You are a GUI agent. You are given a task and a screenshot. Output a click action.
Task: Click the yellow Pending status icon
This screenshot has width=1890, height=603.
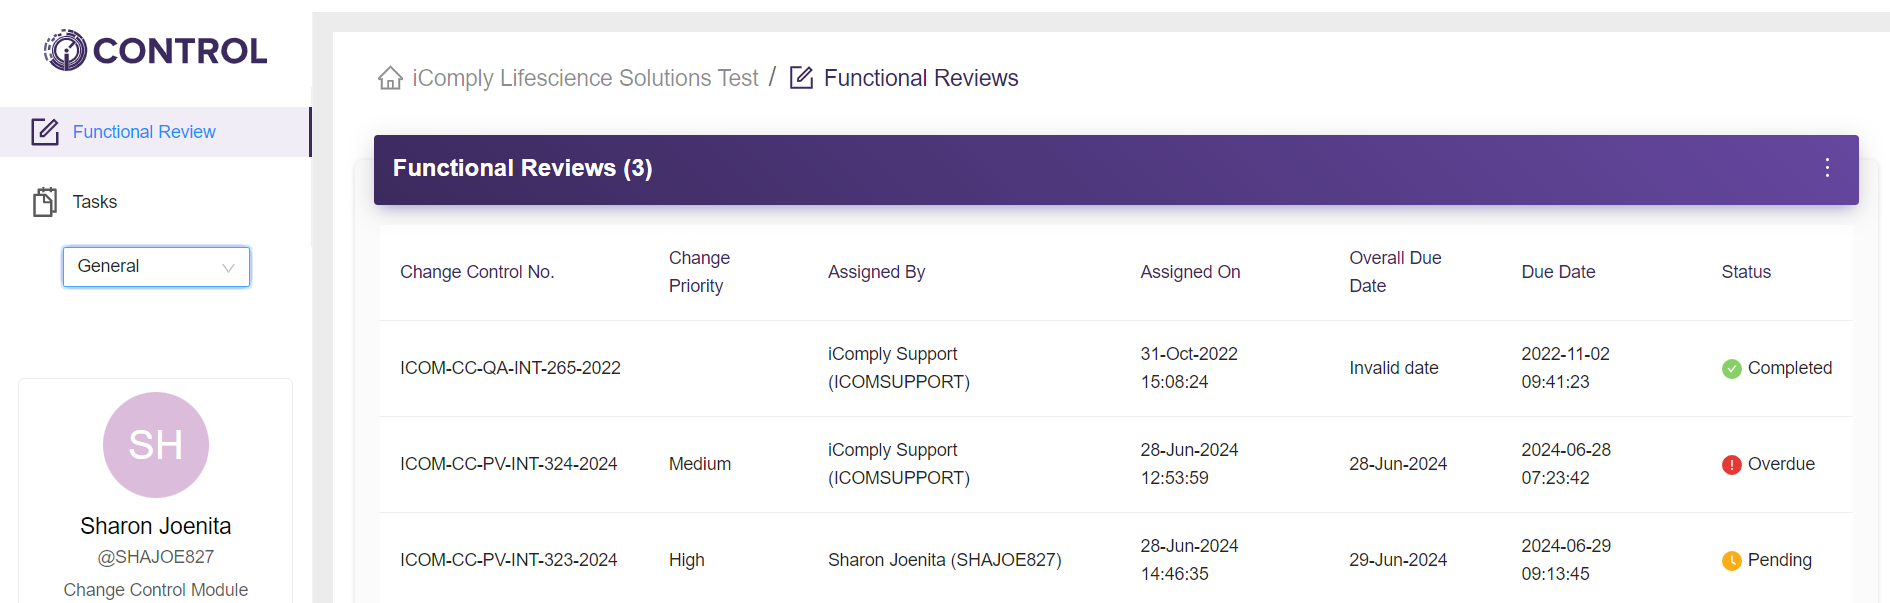[x=1732, y=561]
